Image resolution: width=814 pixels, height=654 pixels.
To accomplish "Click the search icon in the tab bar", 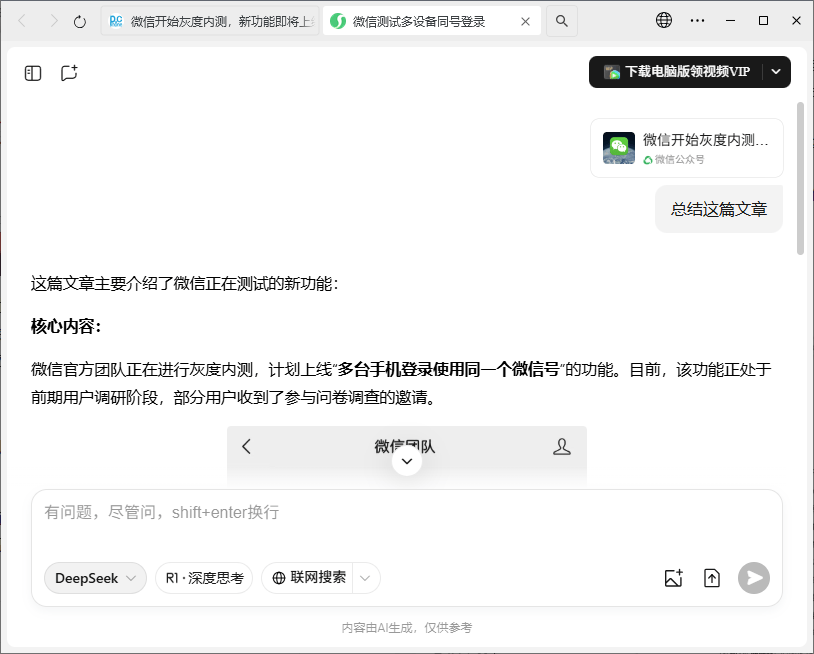I will 561,20.
